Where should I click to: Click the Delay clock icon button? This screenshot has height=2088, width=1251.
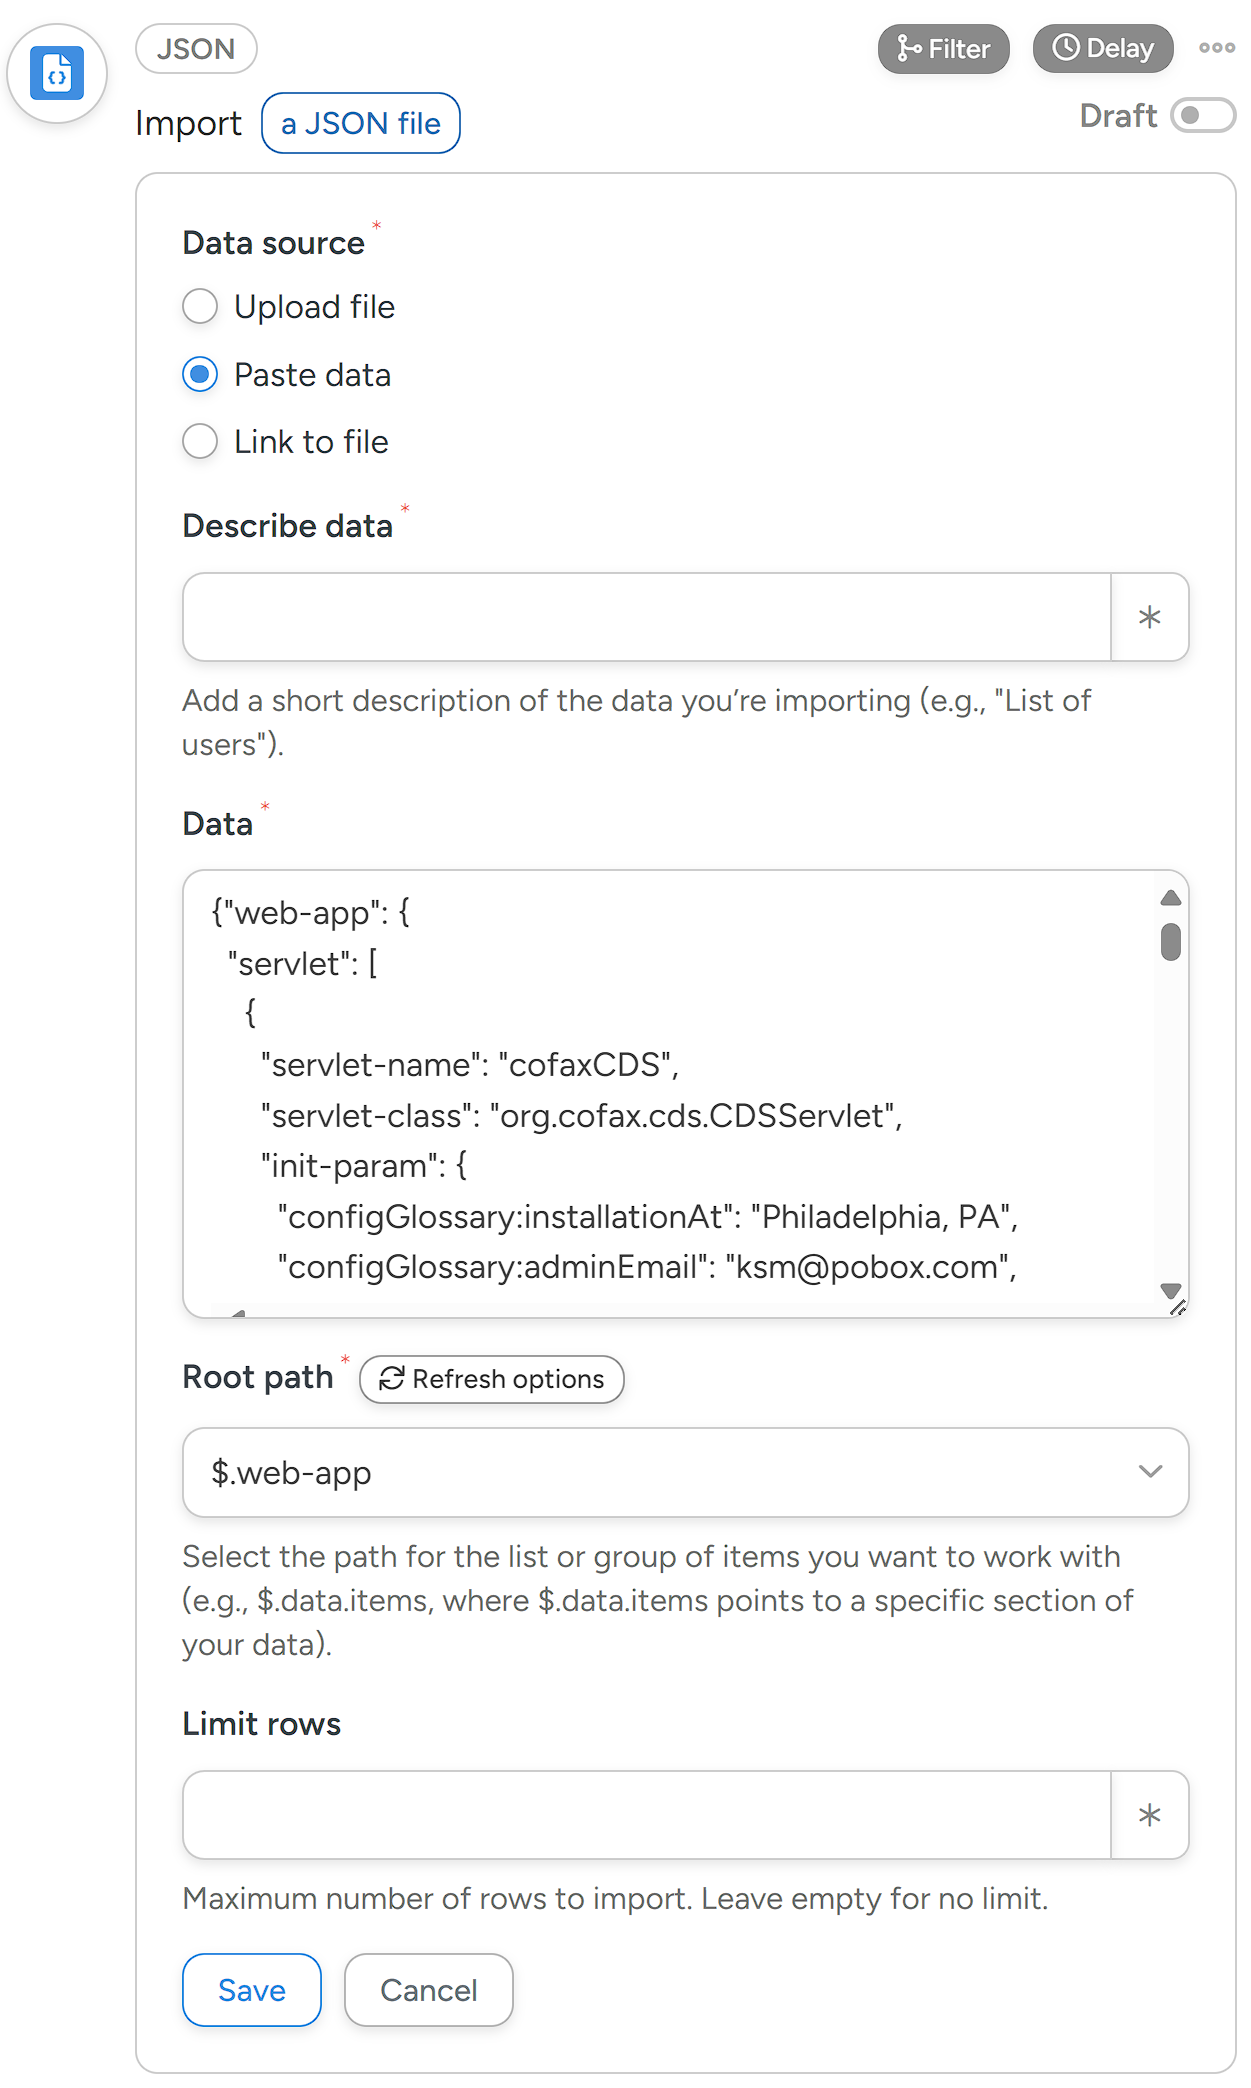pos(1102,49)
